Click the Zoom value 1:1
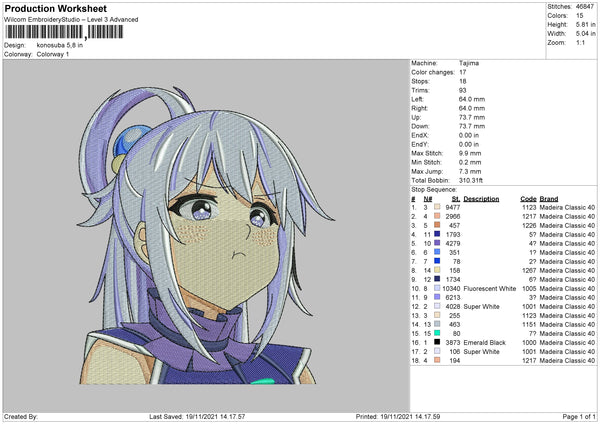The height and width of the screenshot is (424, 600). tap(580, 42)
